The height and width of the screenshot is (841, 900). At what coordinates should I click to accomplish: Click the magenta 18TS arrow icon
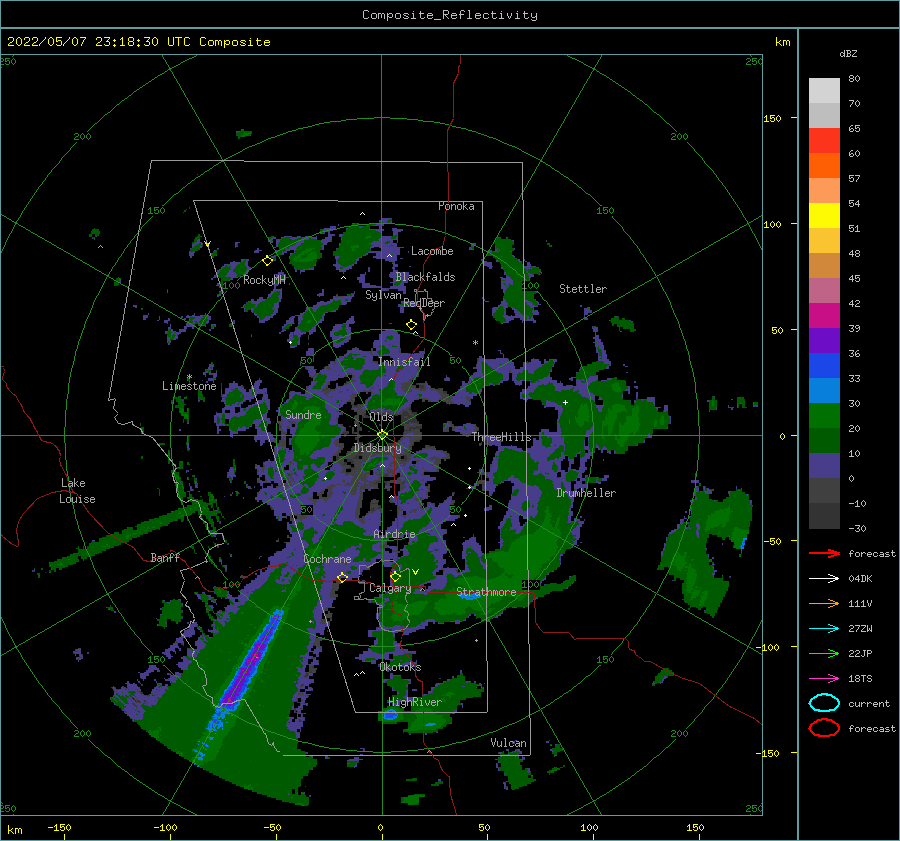[824, 679]
